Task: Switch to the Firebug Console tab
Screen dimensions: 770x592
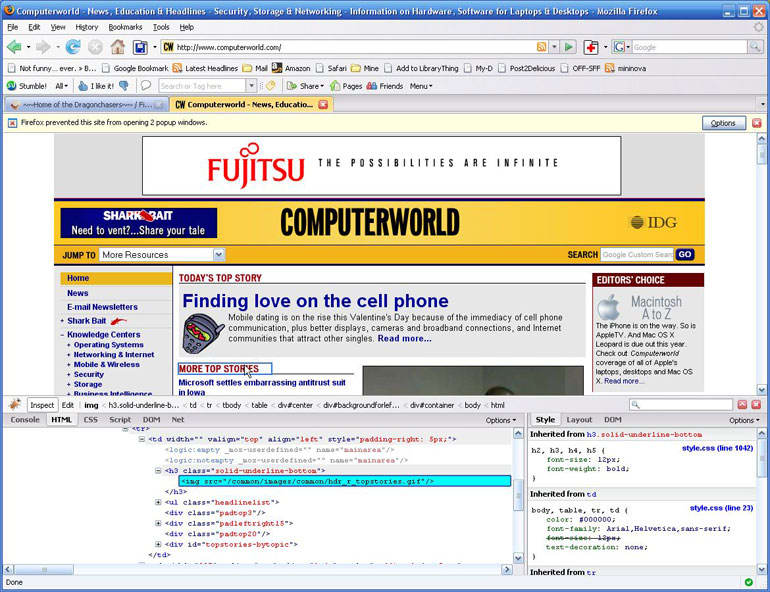Action: pyautogui.click(x=25, y=420)
